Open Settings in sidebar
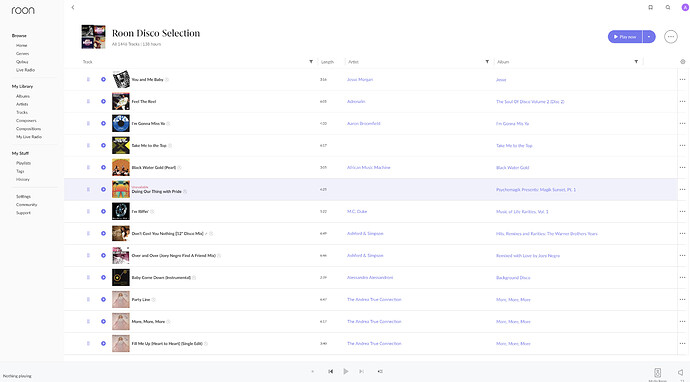The width and height of the screenshot is (690, 382). coord(23,196)
